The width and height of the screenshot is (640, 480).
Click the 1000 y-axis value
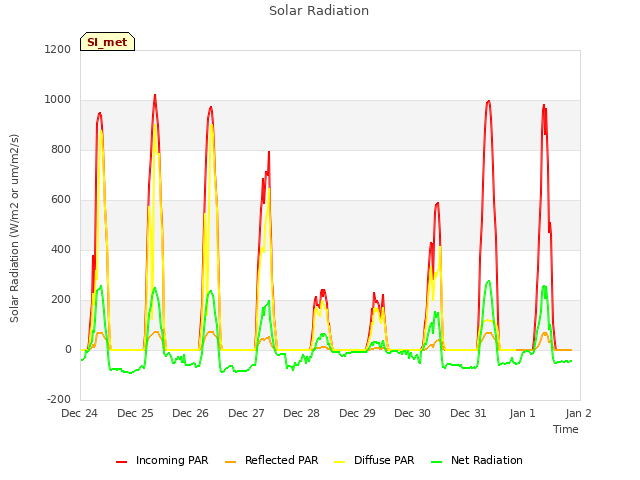click(58, 100)
